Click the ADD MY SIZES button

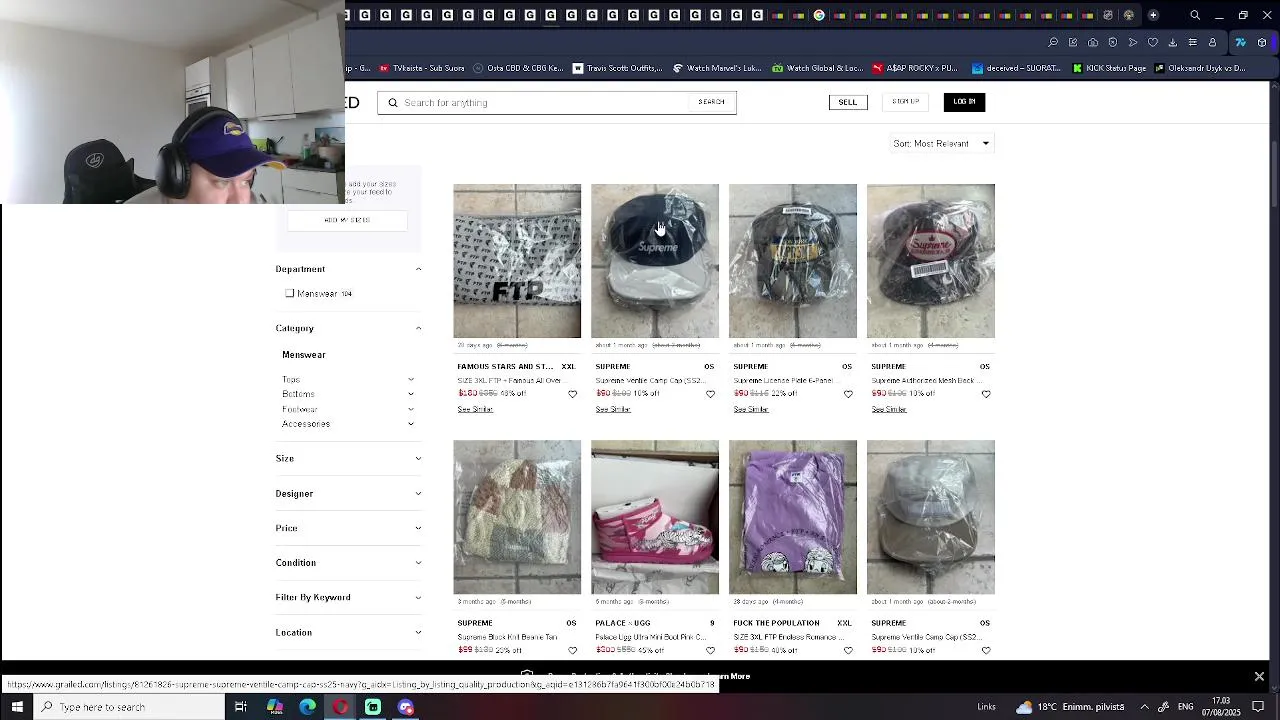347,220
